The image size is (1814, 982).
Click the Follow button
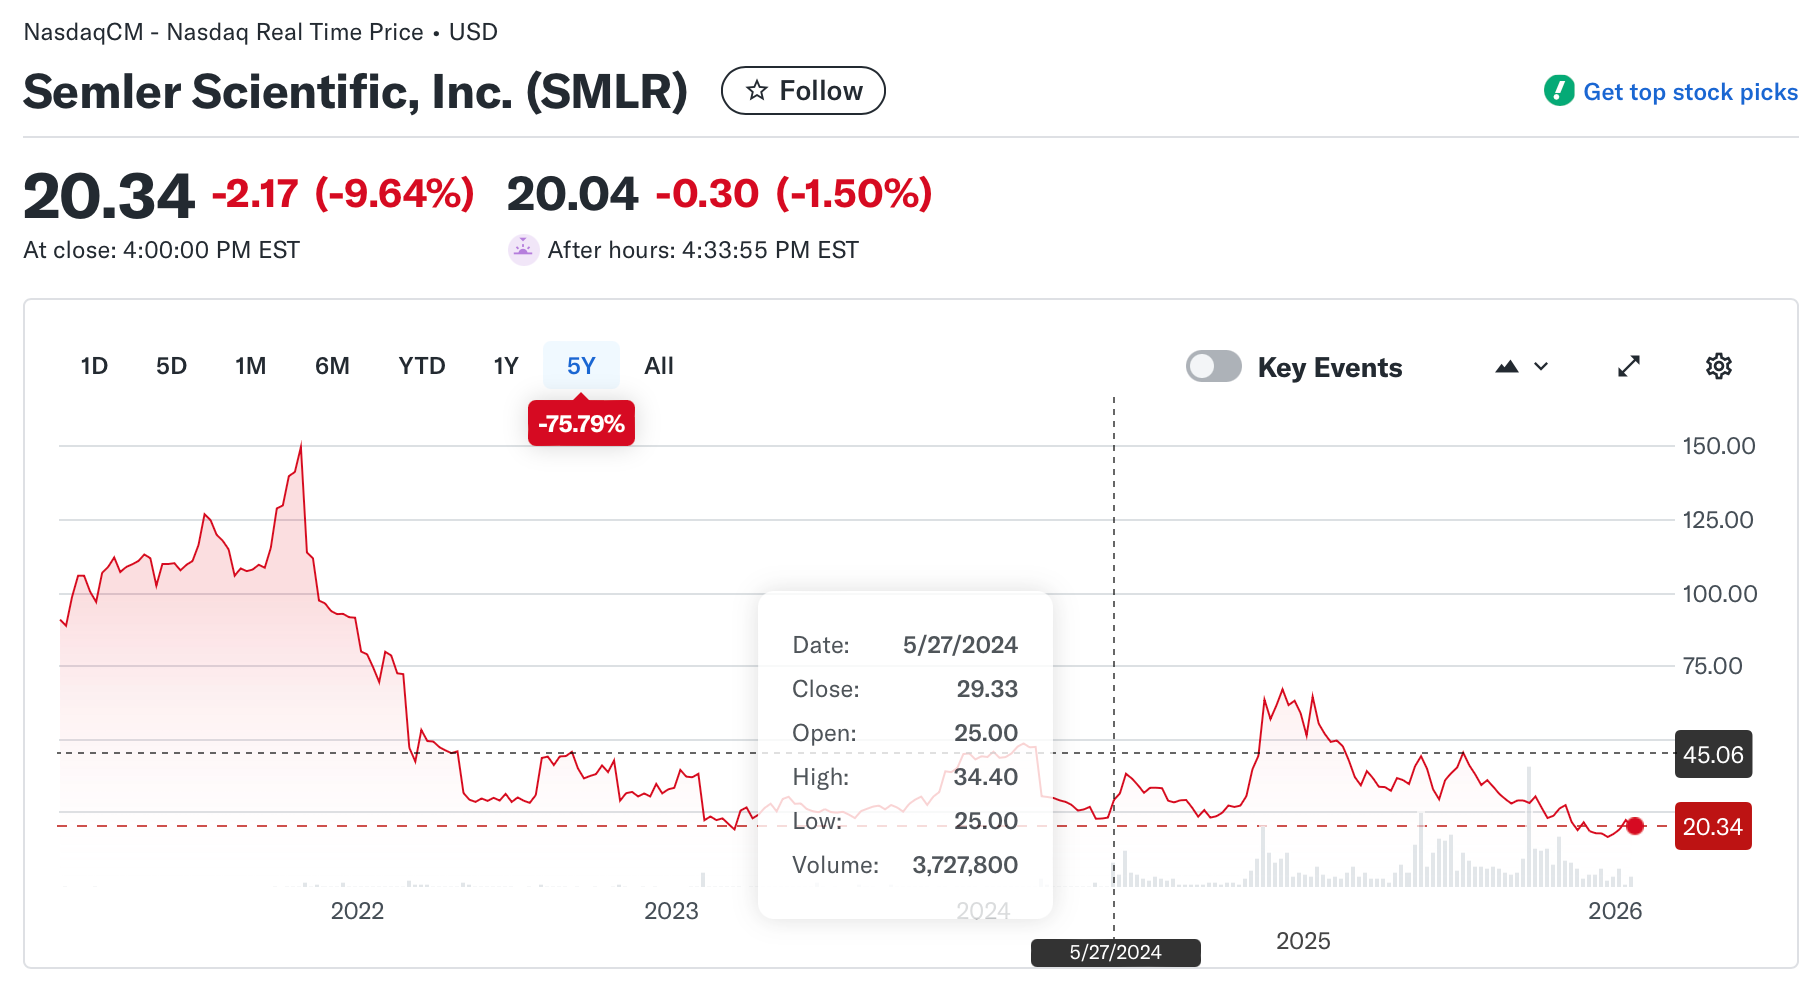coord(803,90)
